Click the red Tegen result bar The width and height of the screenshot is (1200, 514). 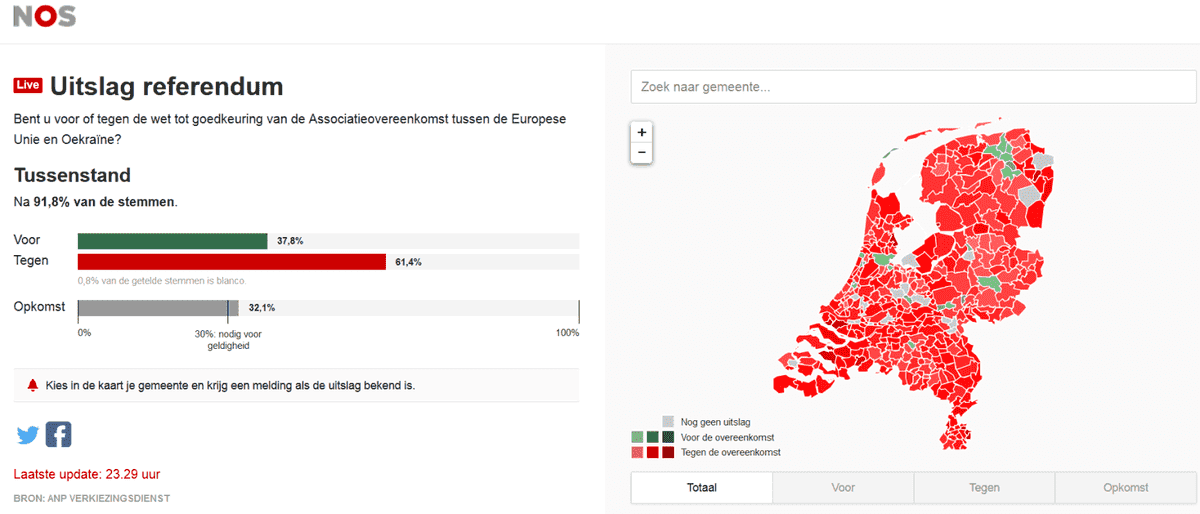[x=231, y=262]
